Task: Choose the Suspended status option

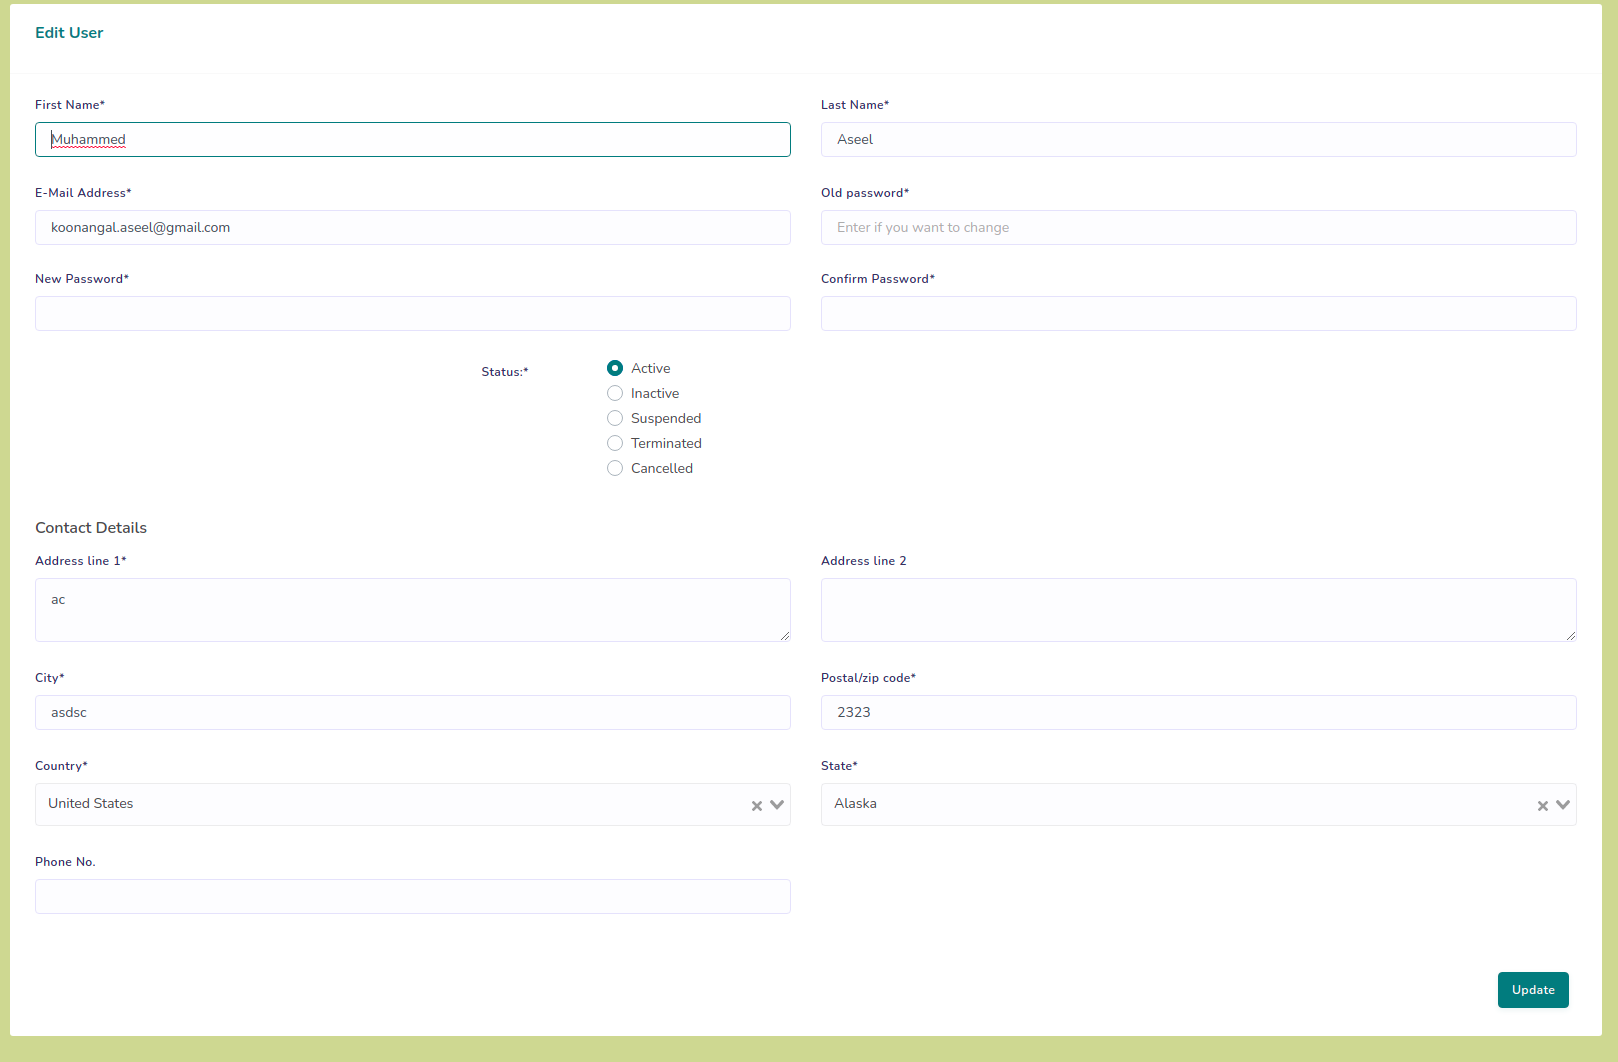Action: tap(615, 418)
